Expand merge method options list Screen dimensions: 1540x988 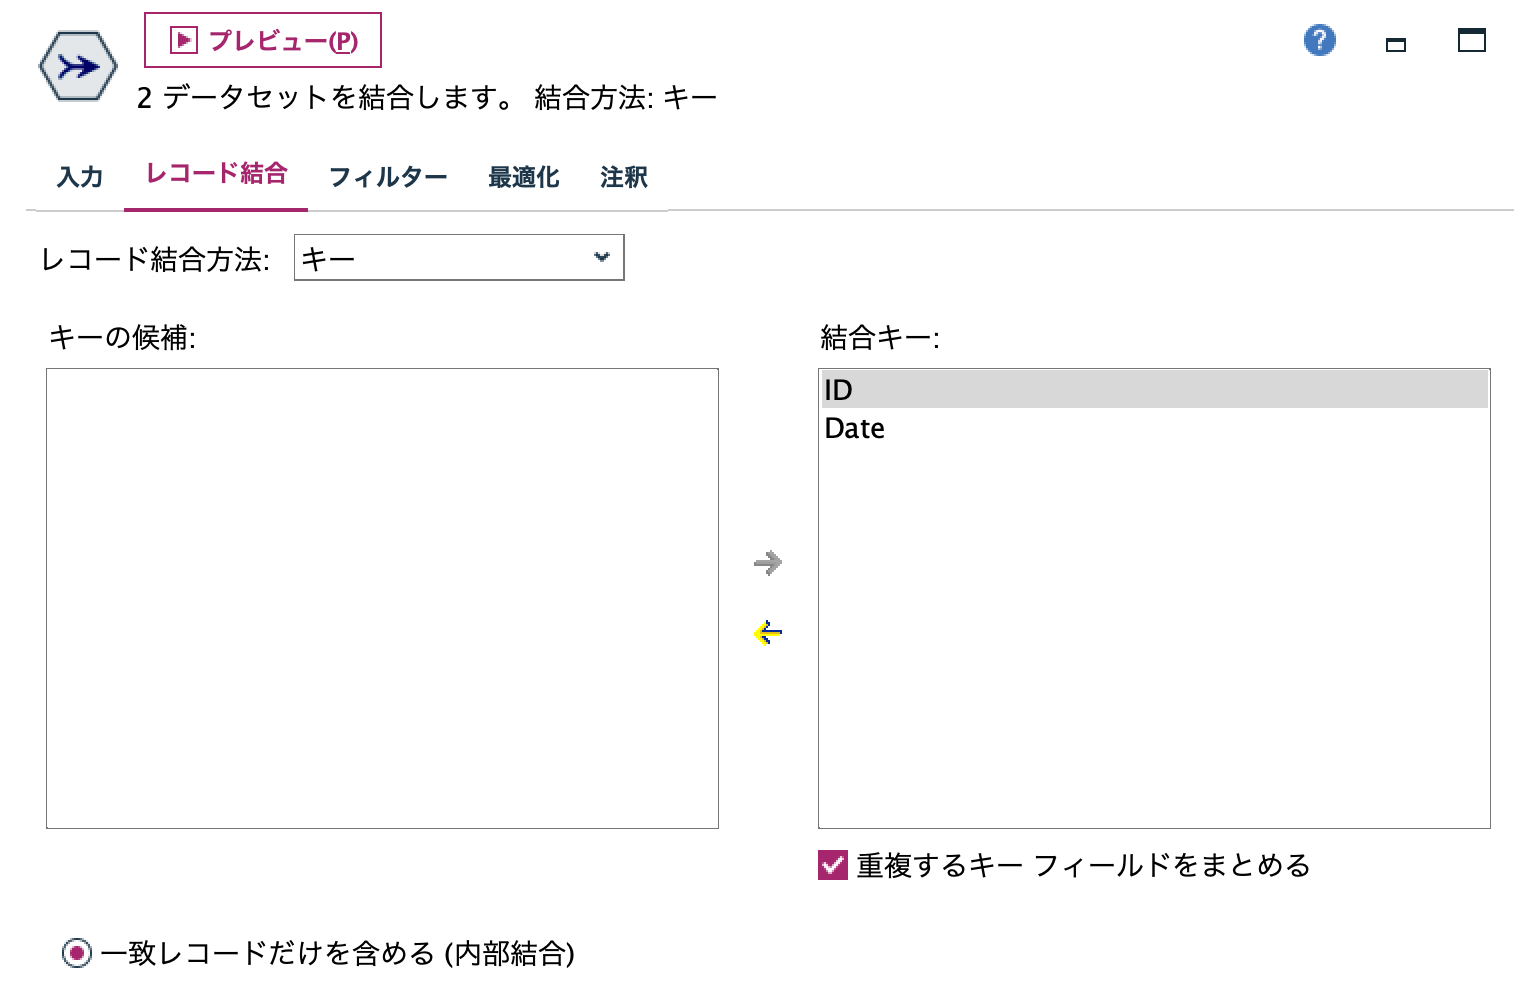click(x=459, y=257)
